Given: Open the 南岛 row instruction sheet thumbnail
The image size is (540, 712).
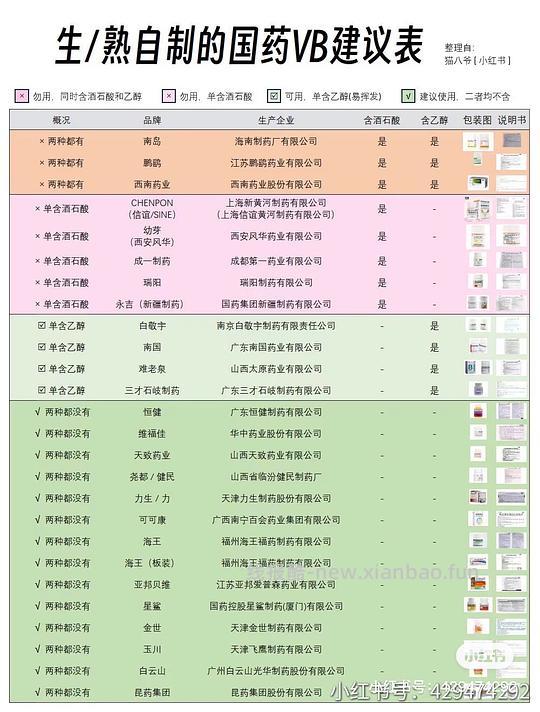Looking at the screenshot, I should point(512,141).
